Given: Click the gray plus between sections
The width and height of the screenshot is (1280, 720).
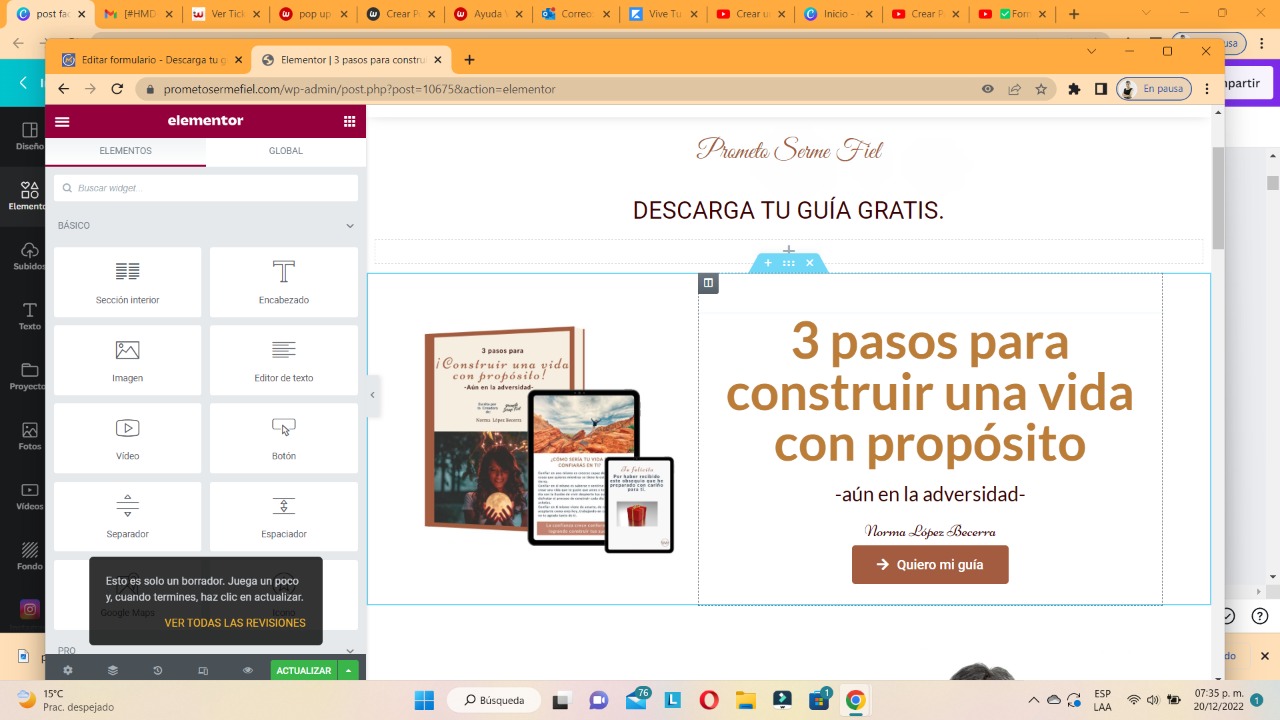Looking at the screenshot, I should click(789, 251).
